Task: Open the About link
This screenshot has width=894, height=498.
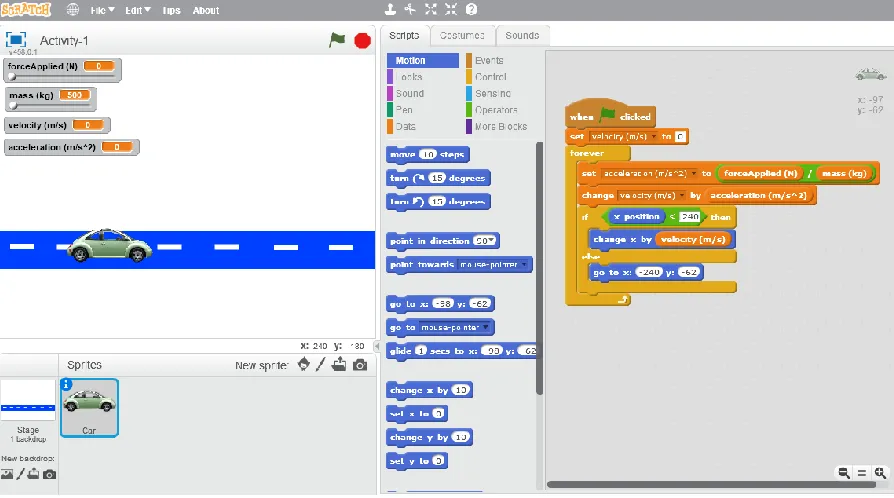Action: 205,10
